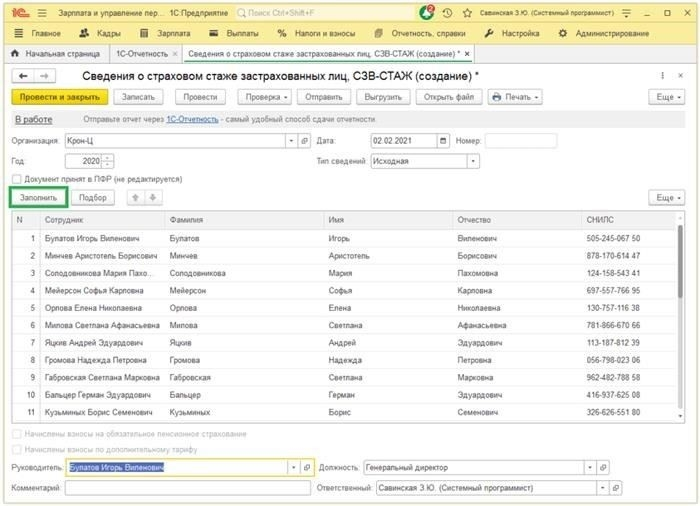
Task: Click the Выгрузить button
Action: click(x=383, y=97)
